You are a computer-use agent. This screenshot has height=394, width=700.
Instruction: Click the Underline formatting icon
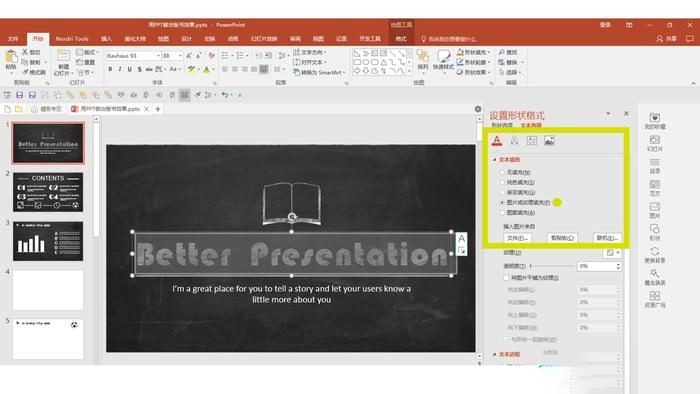(129, 69)
